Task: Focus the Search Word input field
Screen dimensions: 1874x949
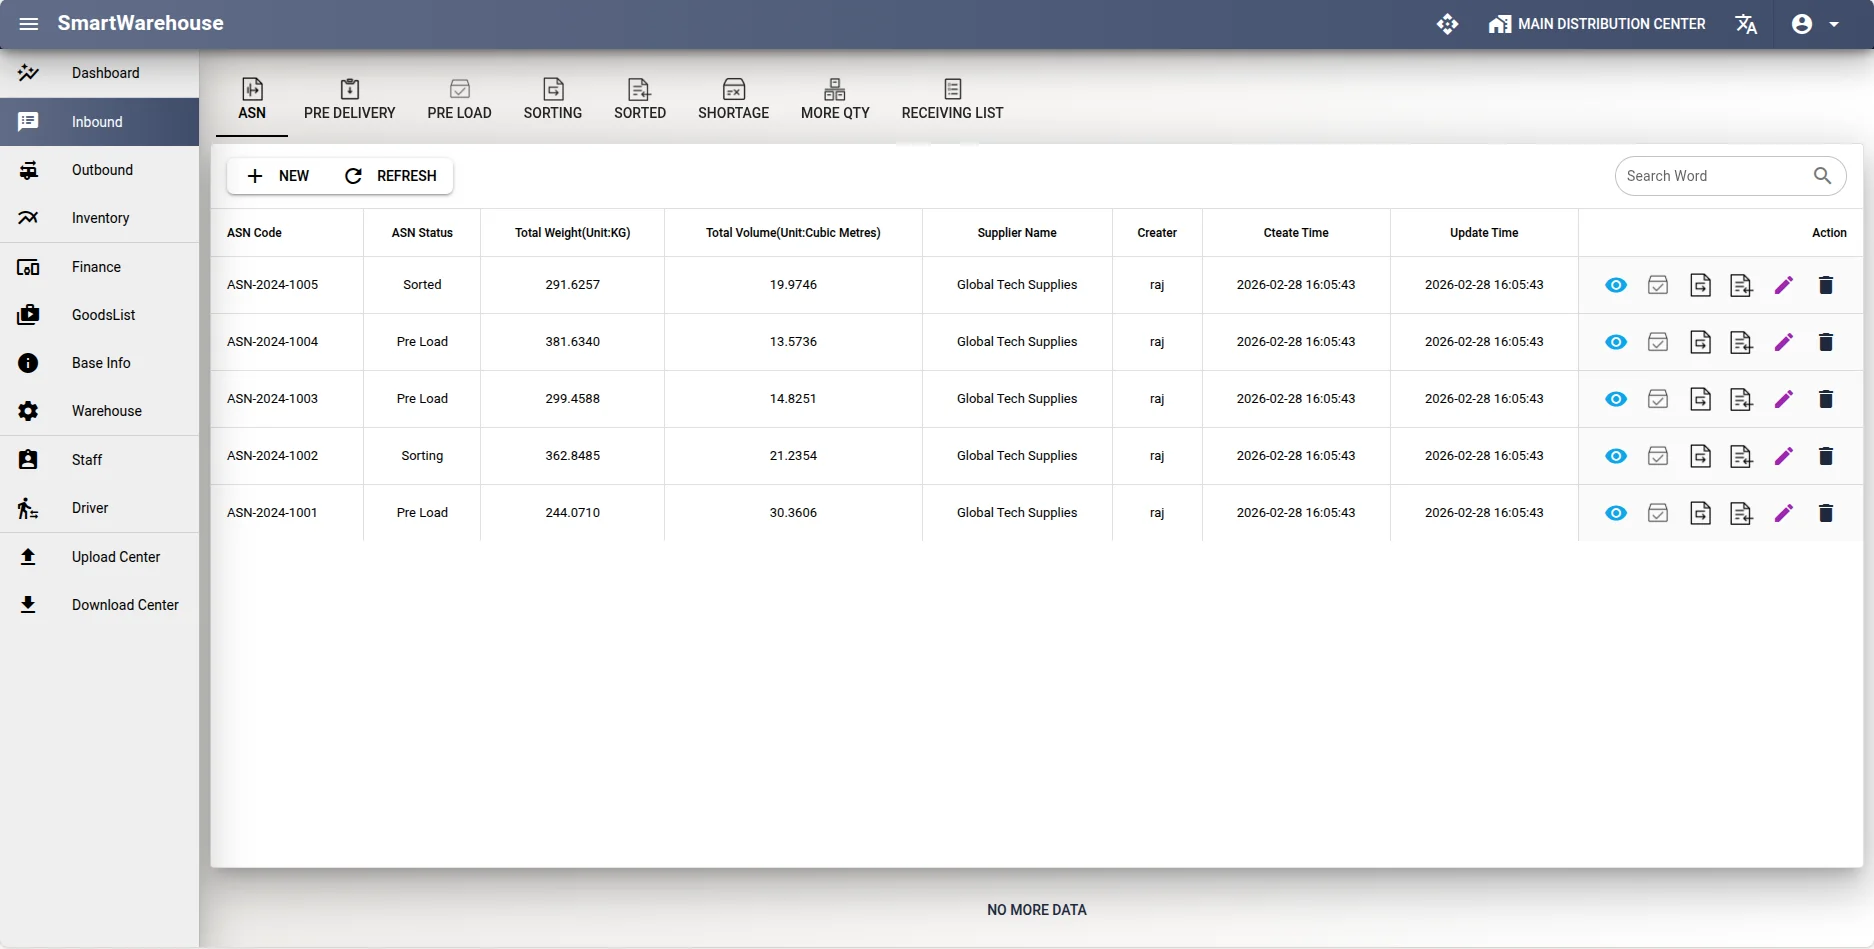Action: (x=1715, y=176)
